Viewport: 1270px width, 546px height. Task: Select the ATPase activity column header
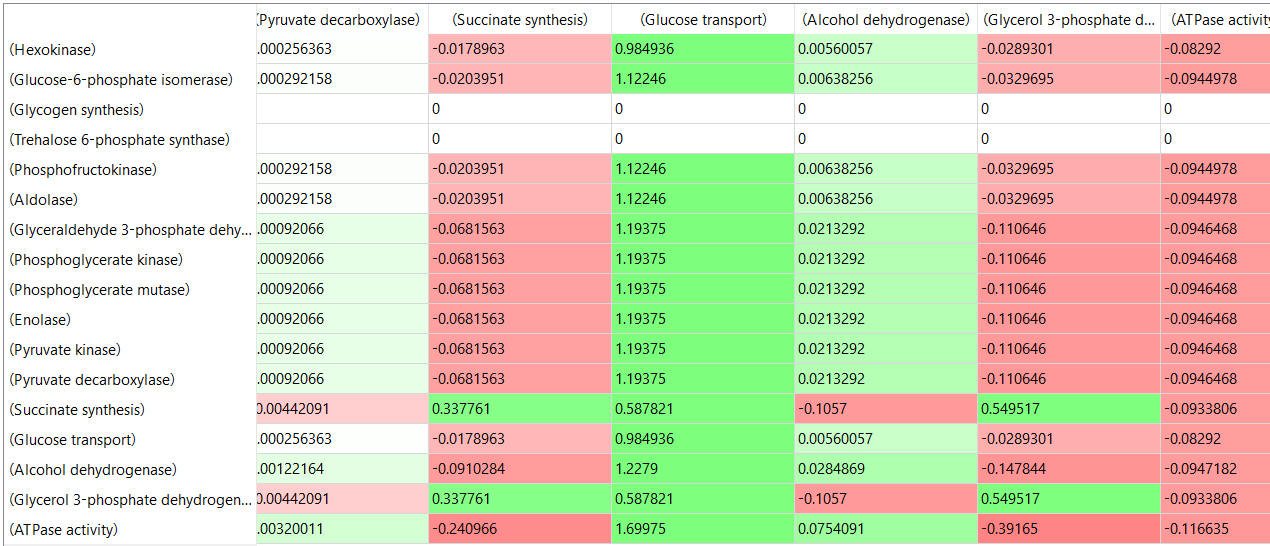tap(1215, 20)
